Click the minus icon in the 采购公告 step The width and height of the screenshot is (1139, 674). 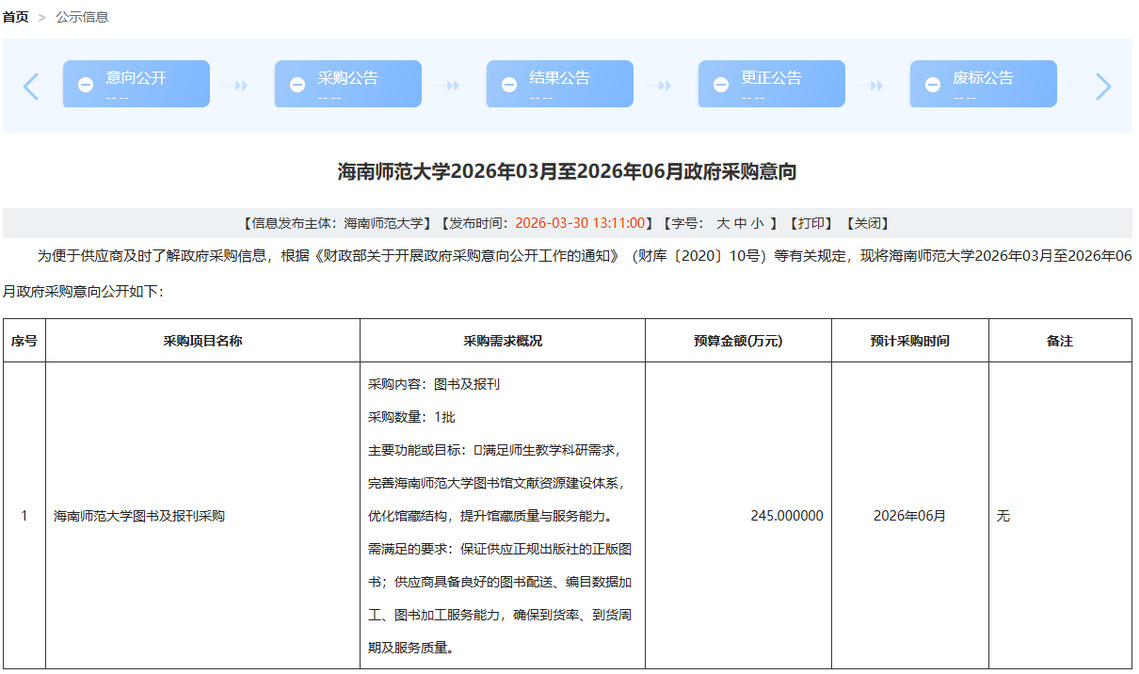tap(298, 85)
